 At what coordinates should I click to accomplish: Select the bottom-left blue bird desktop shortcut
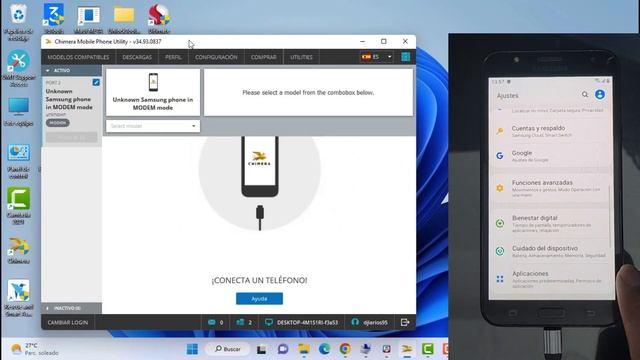pyautogui.click(x=18, y=298)
